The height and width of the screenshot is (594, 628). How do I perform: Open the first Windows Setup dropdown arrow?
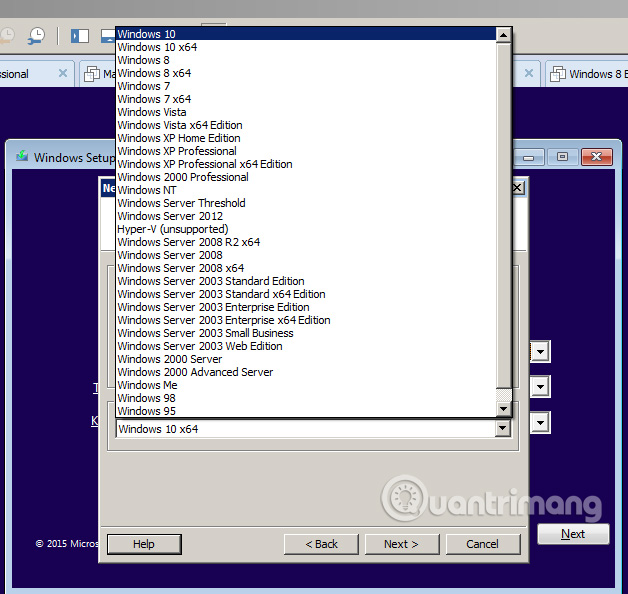(x=540, y=352)
